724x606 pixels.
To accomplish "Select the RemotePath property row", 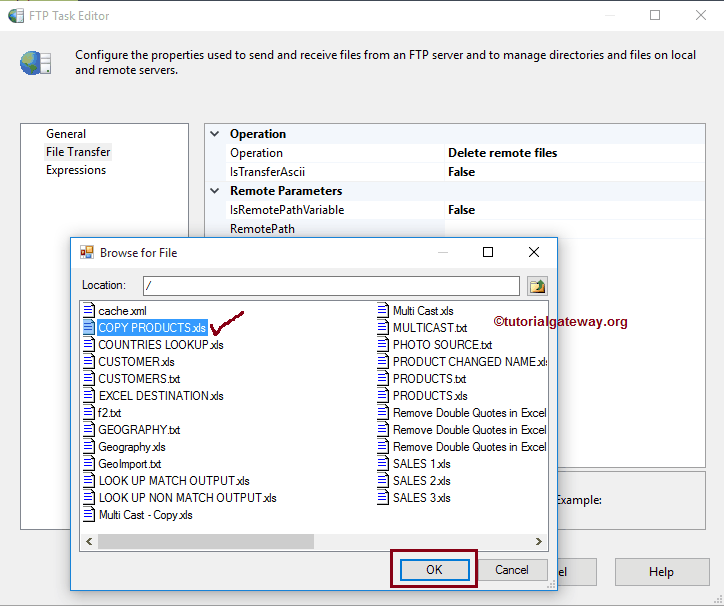I will [465, 229].
